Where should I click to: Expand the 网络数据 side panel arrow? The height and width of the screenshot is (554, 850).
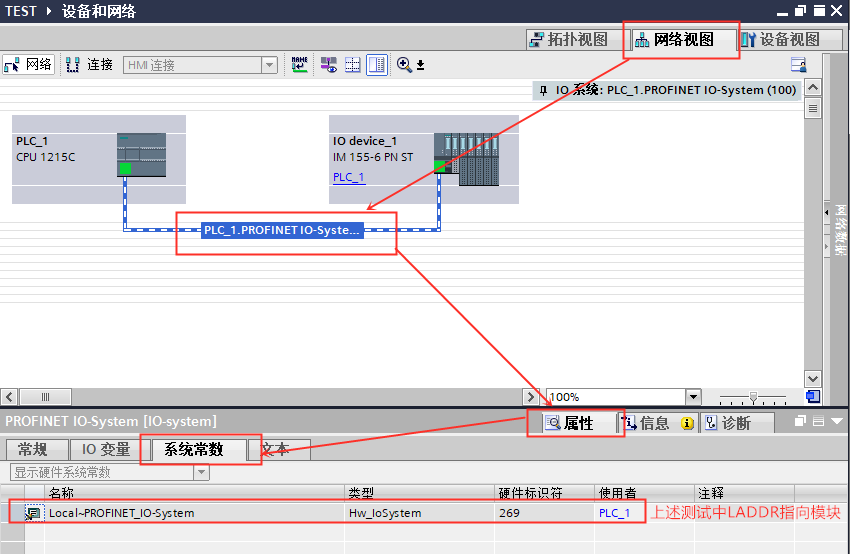827,212
